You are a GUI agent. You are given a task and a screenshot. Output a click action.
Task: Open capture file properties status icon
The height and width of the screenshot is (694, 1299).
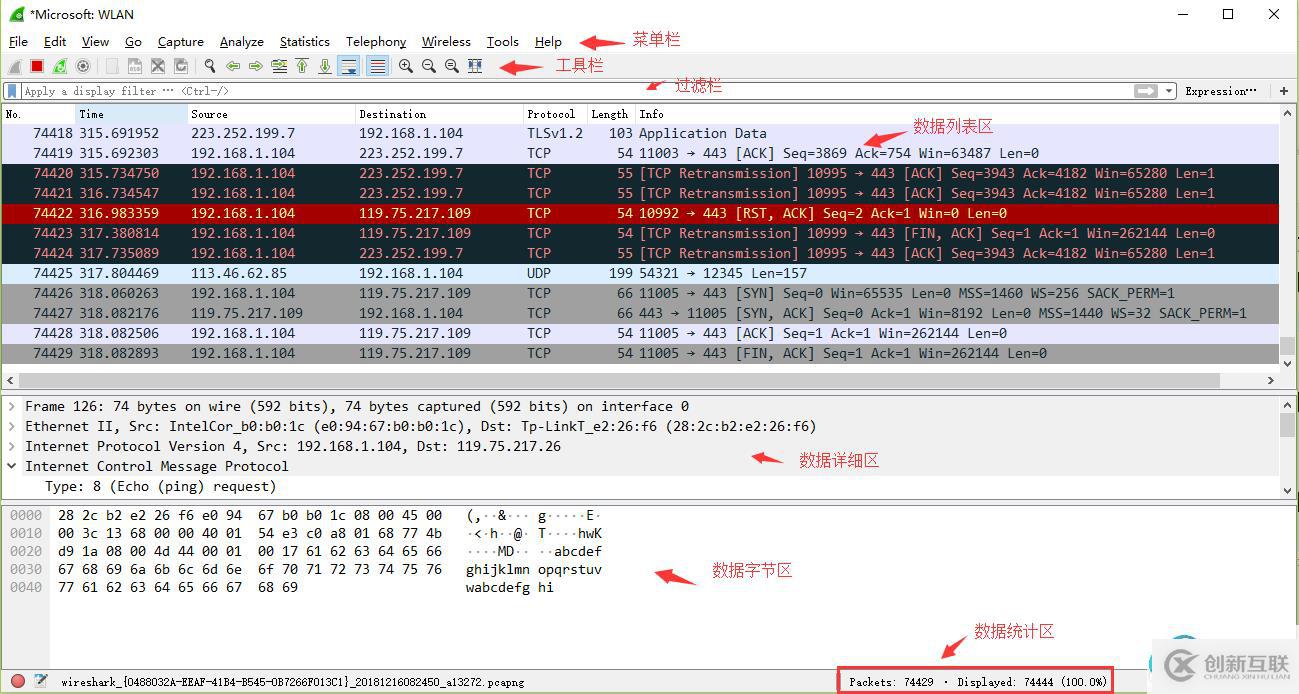(x=41, y=681)
